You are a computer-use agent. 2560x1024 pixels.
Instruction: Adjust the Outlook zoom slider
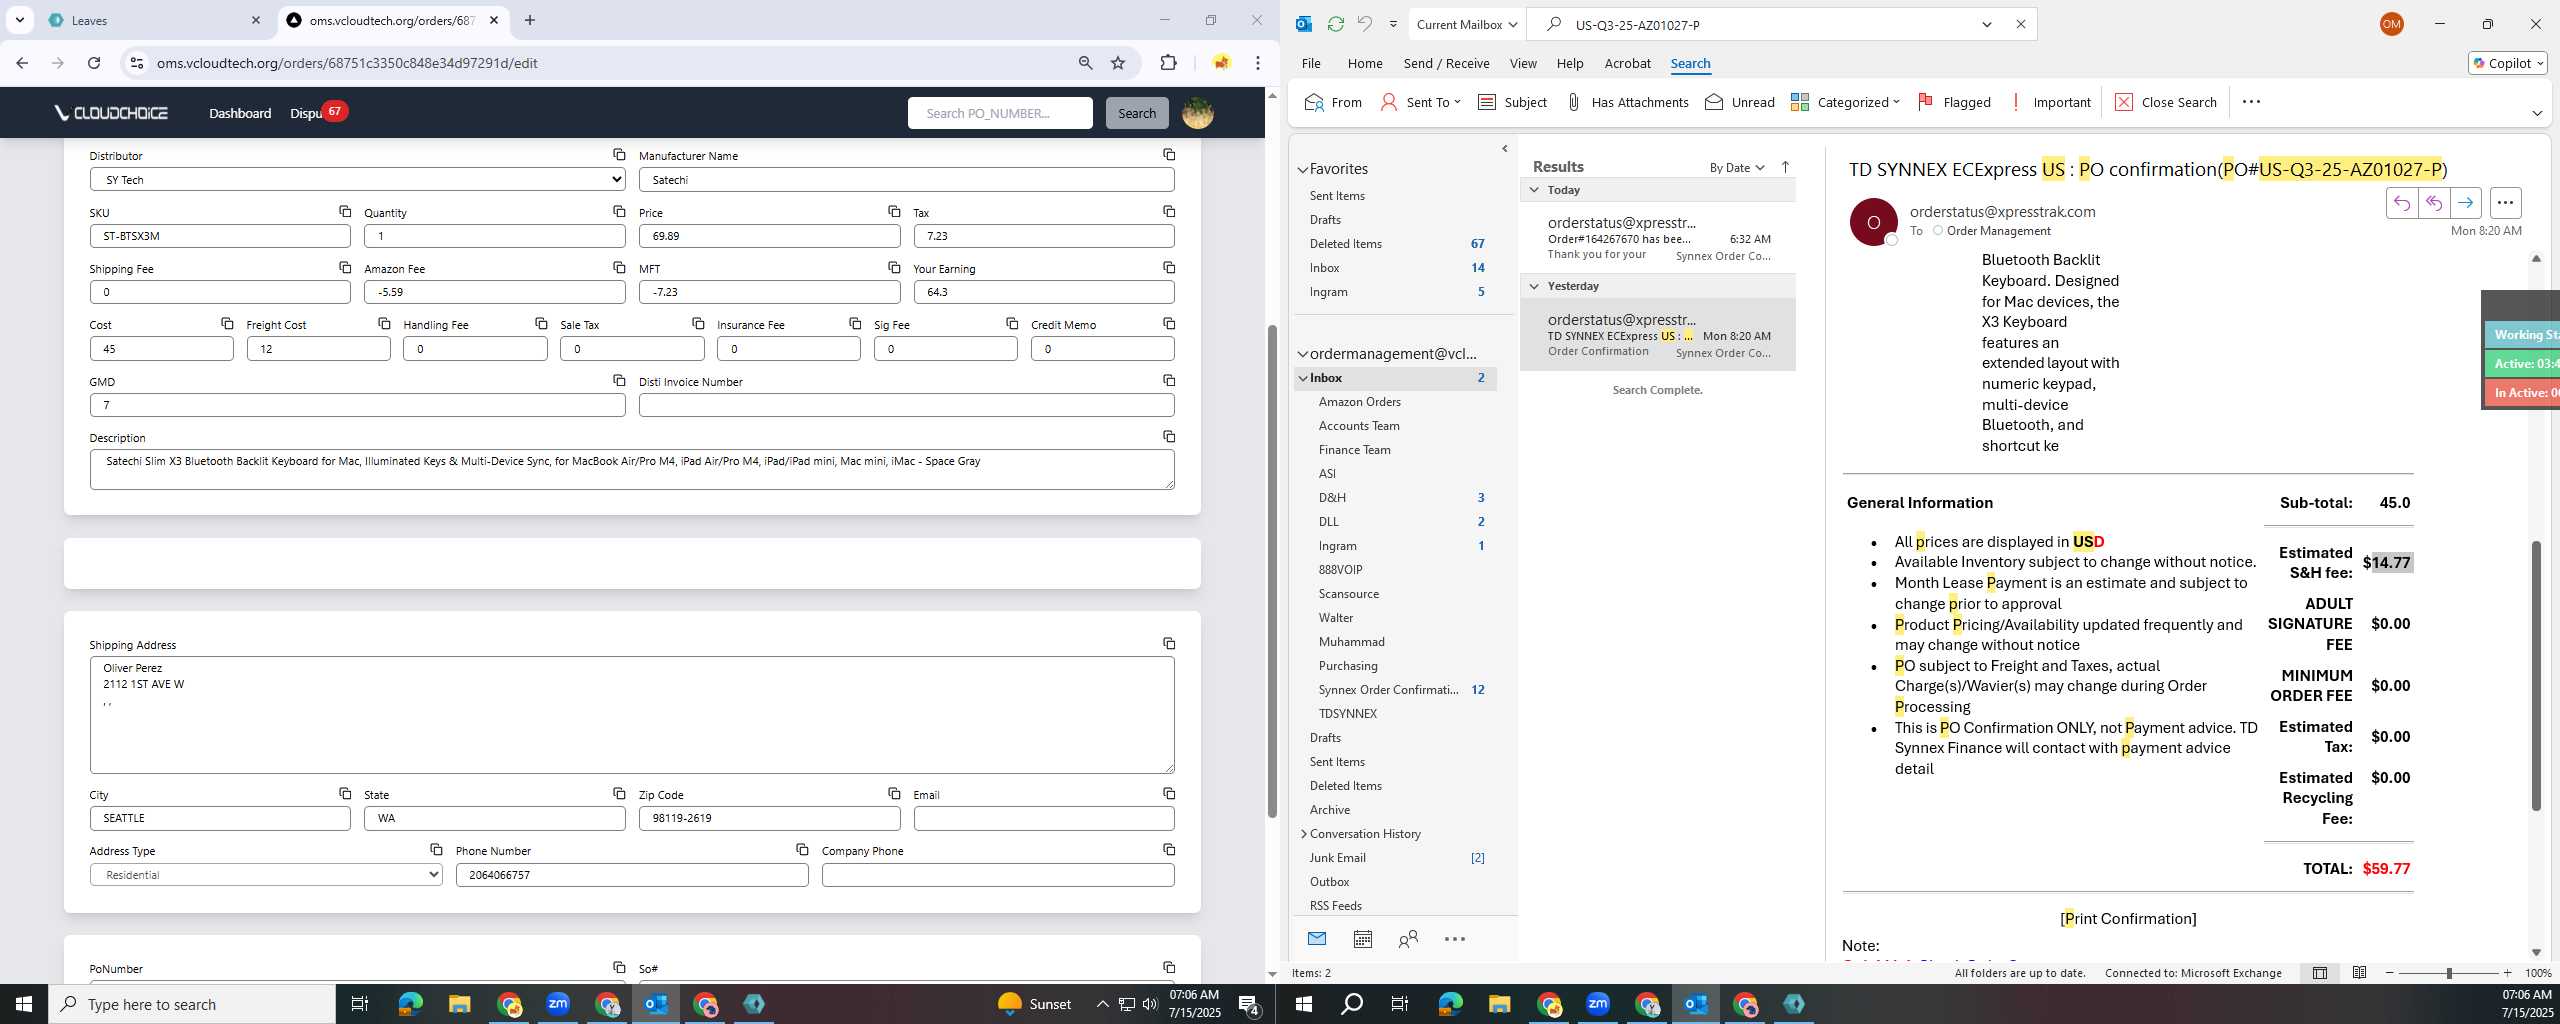pos(2448,973)
